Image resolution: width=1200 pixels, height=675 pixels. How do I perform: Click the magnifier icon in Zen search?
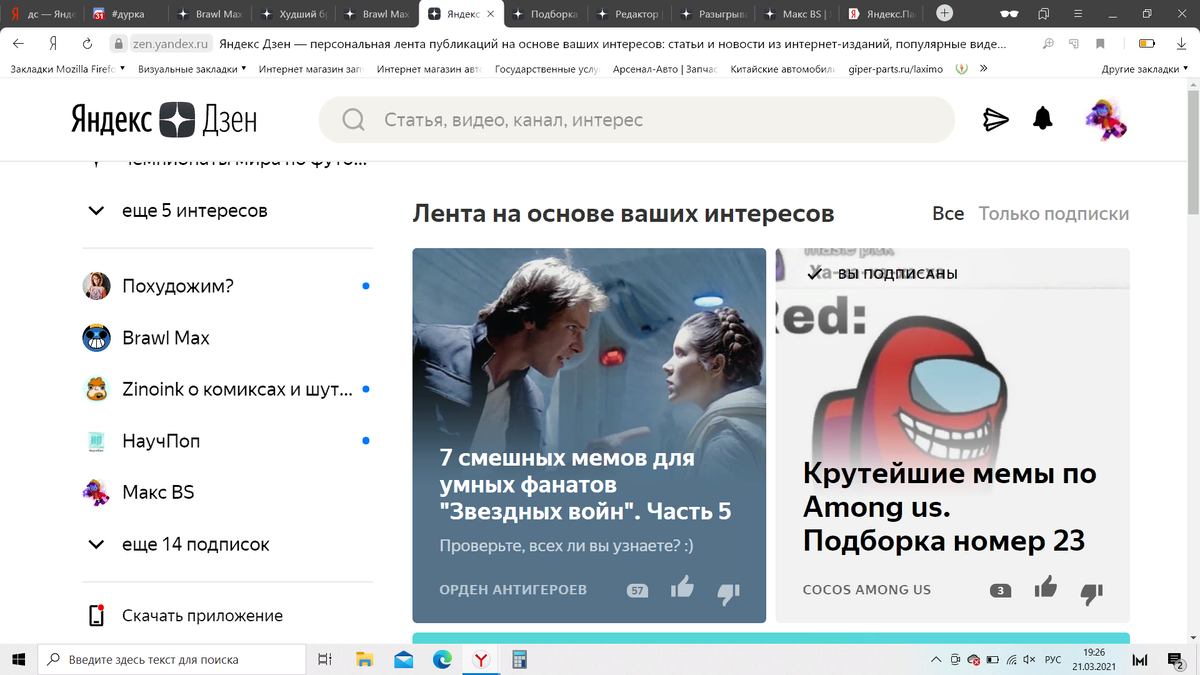tap(353, 120)
